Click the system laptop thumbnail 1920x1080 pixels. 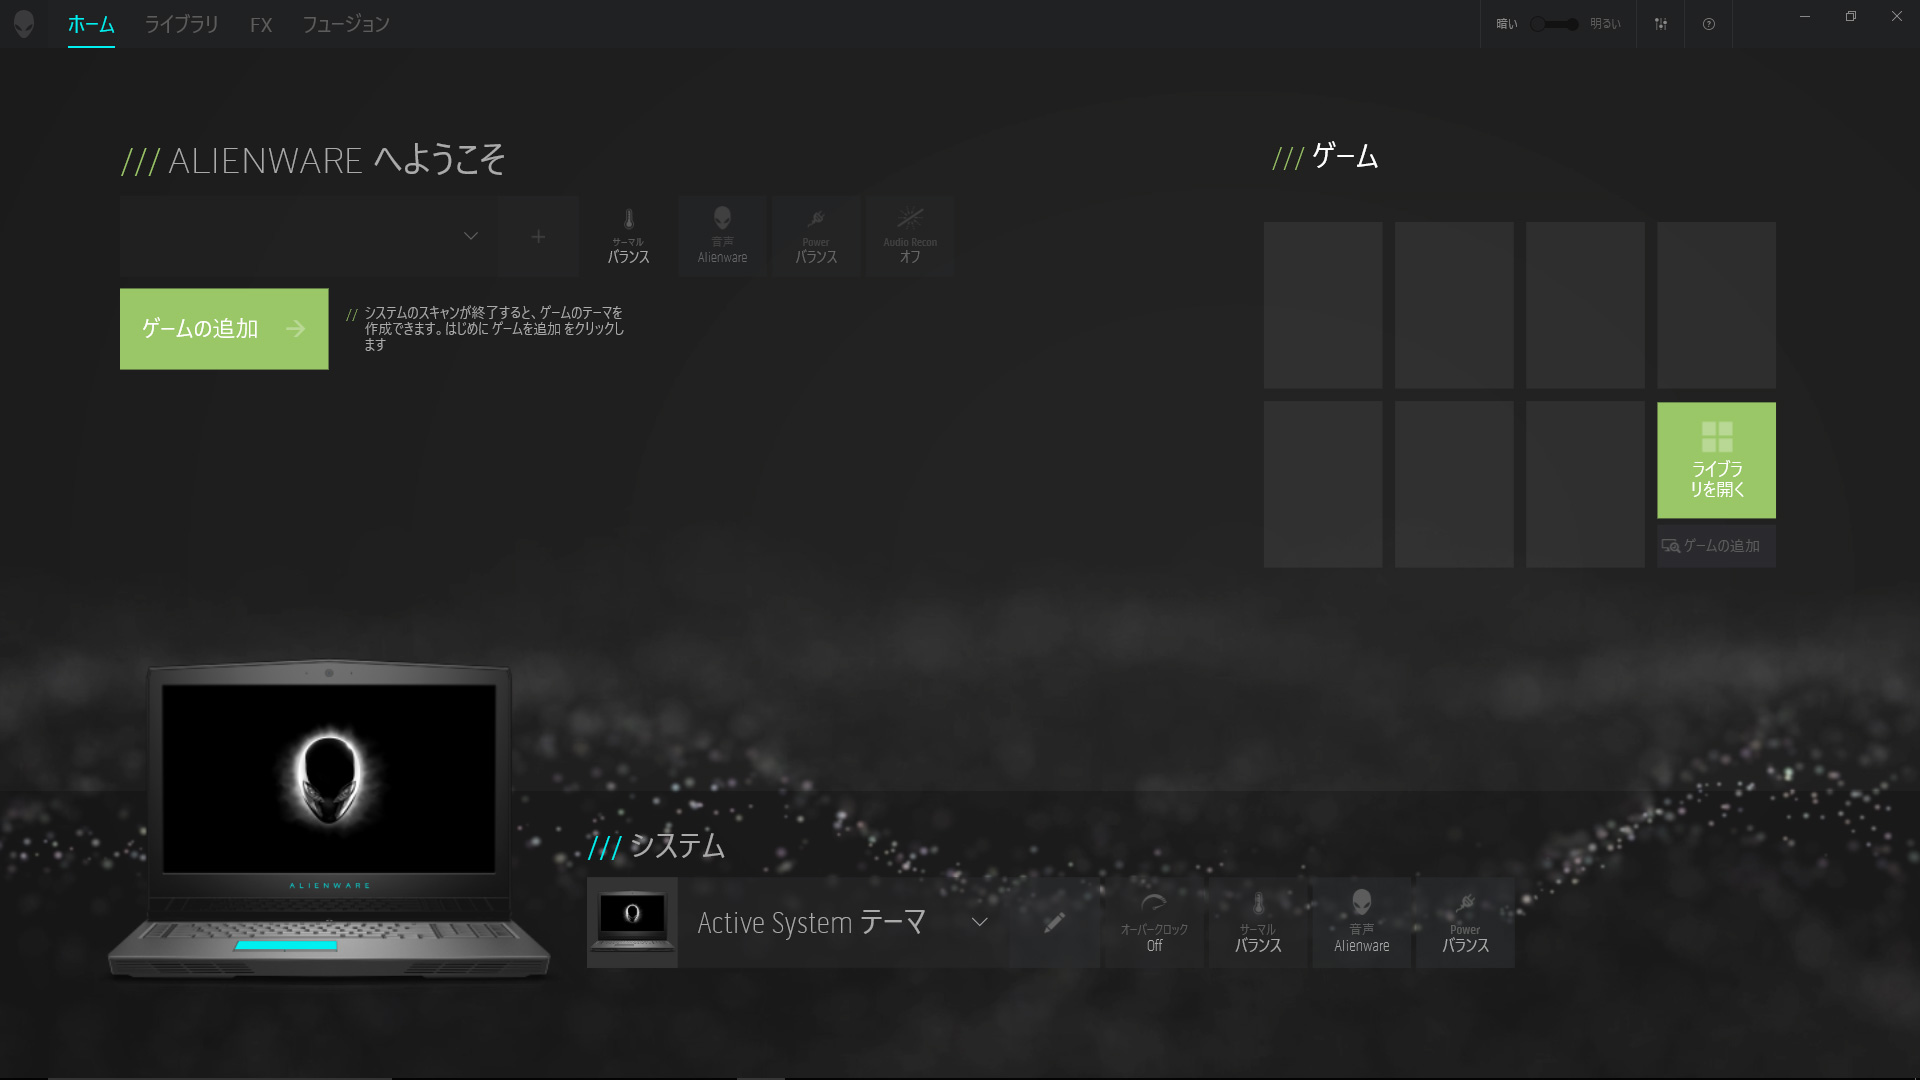point(632,922)
